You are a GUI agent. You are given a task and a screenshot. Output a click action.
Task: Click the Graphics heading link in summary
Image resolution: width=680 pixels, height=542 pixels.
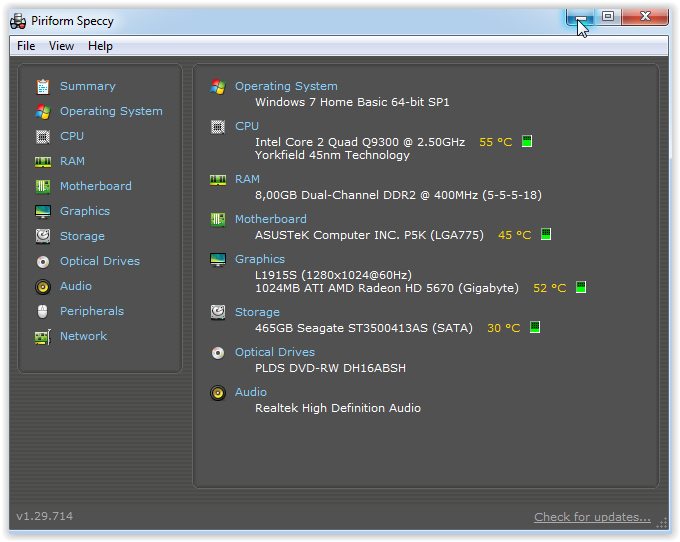(x=260, y=259)
